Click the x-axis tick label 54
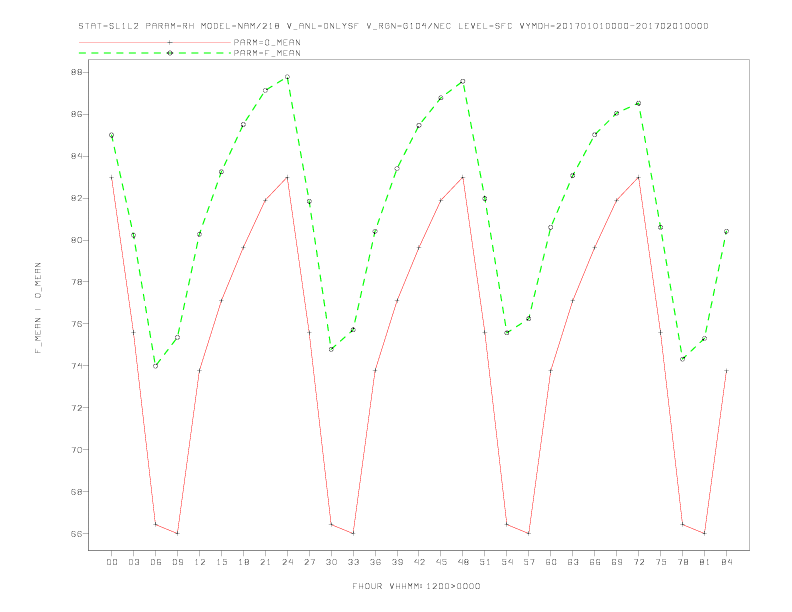The image size is (792, 612). coord(507,562)
